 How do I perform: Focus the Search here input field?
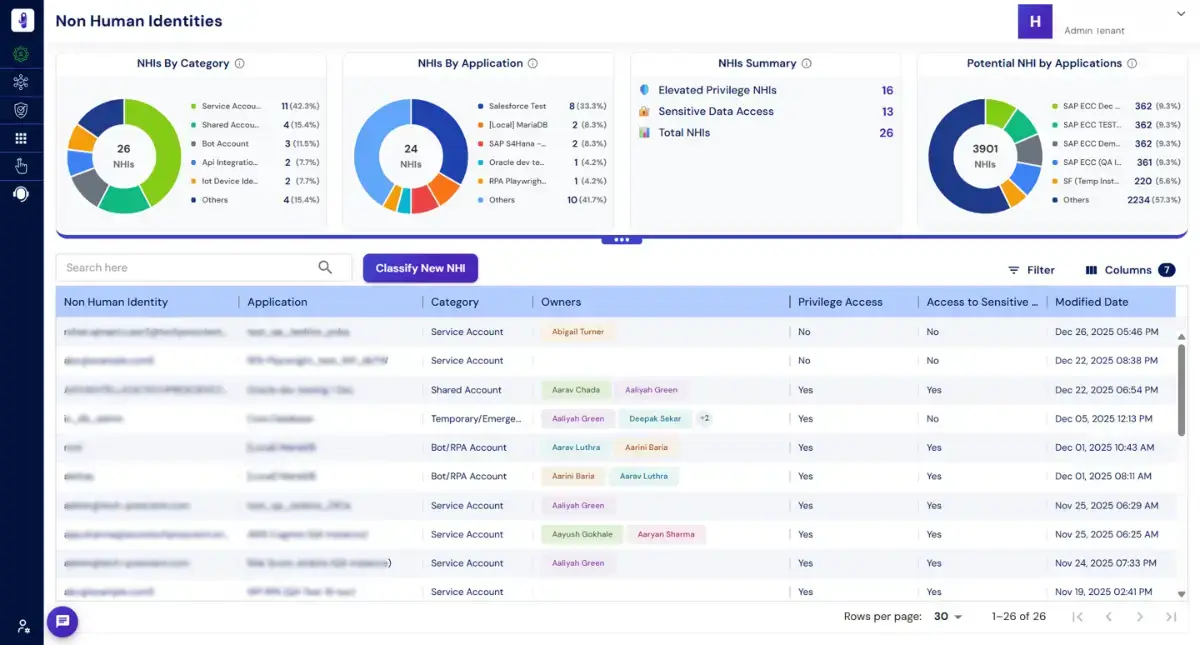point(187,267)
